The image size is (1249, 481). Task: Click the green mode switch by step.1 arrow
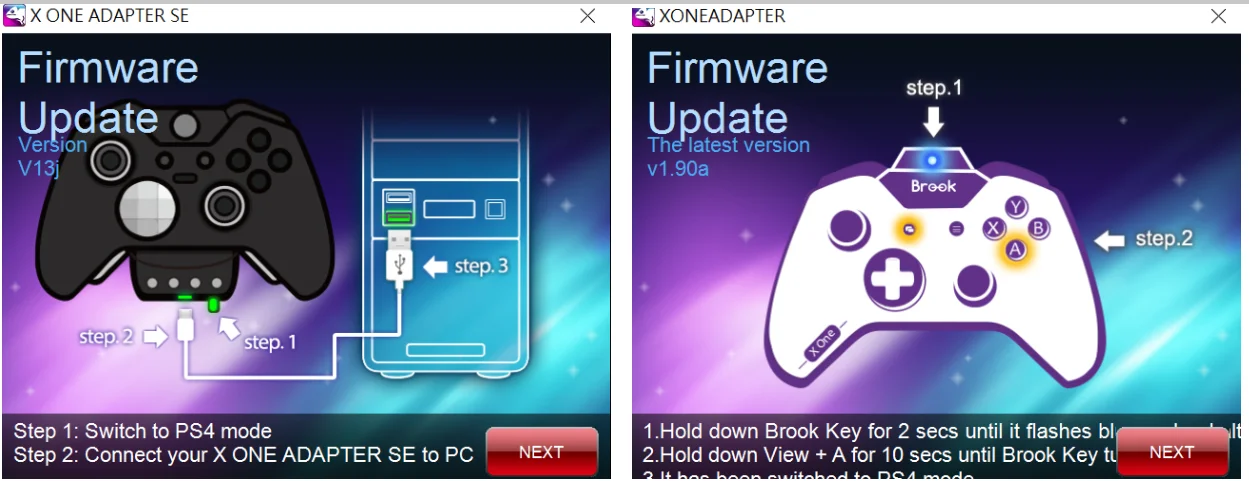click(213, 305)
